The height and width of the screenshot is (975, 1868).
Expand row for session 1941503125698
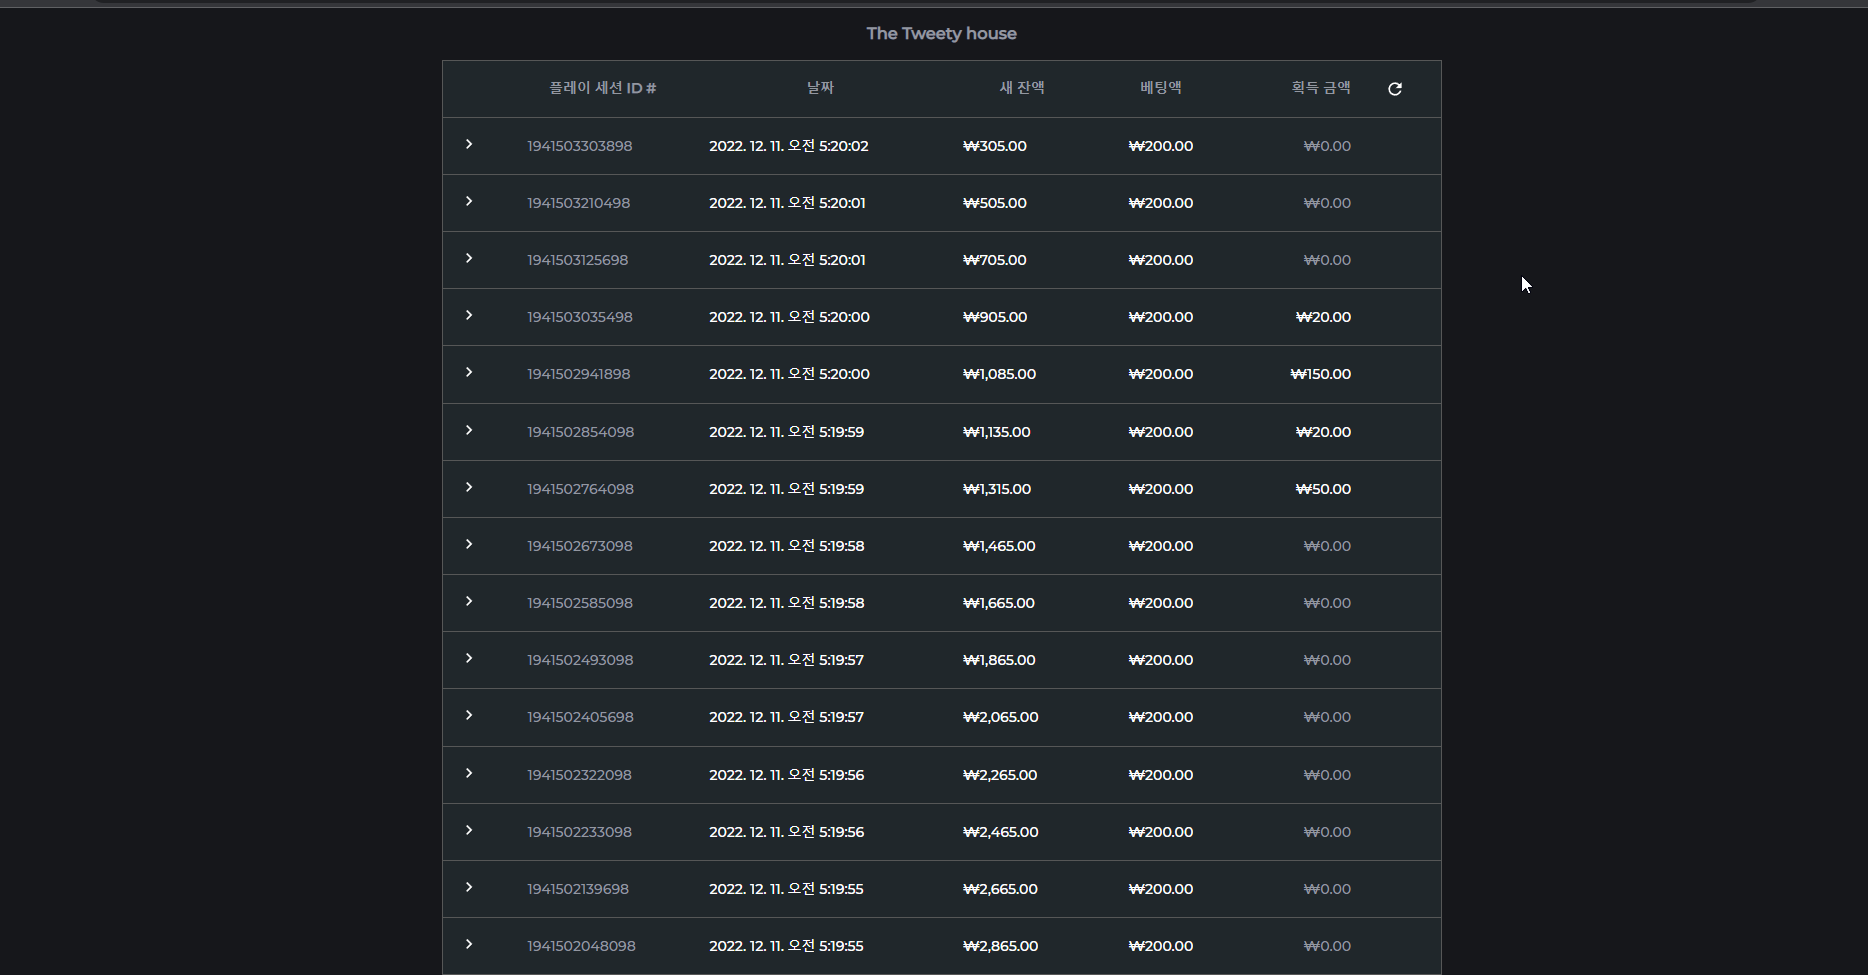click(x=469, y=259)
